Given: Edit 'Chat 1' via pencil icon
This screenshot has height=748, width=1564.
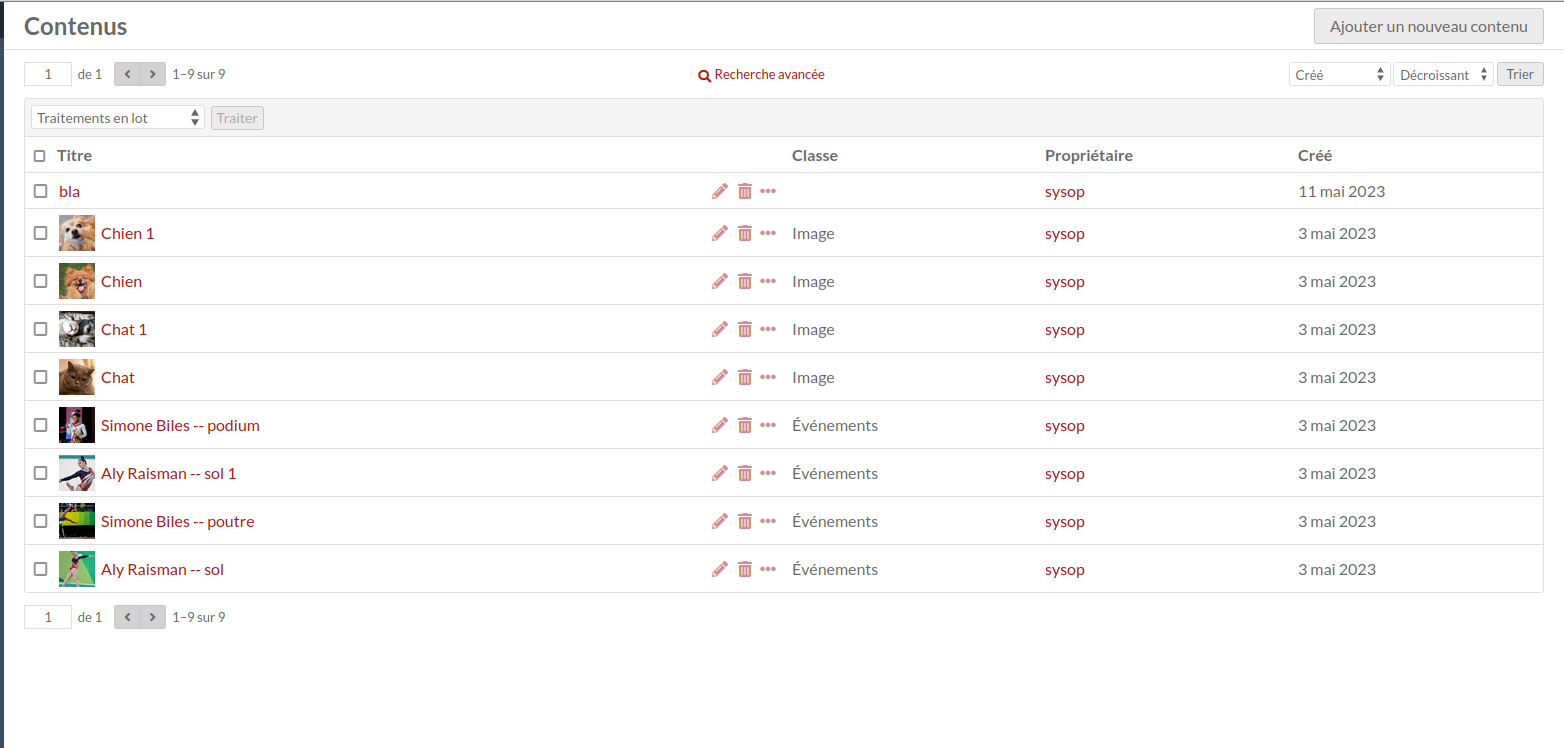Looking at the screenshot, I should [720, 329].
